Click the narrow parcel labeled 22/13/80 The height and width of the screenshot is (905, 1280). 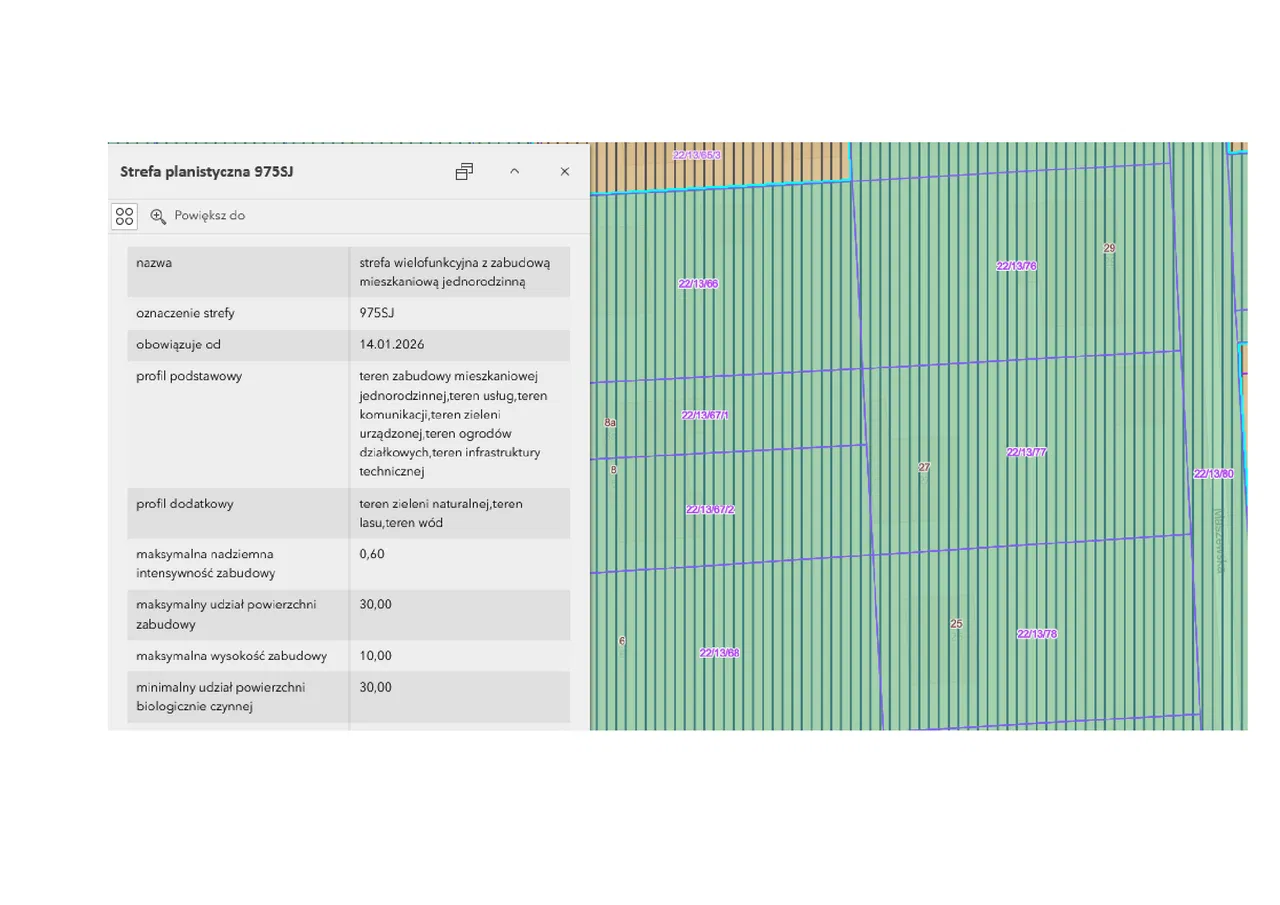[1213, 474]
